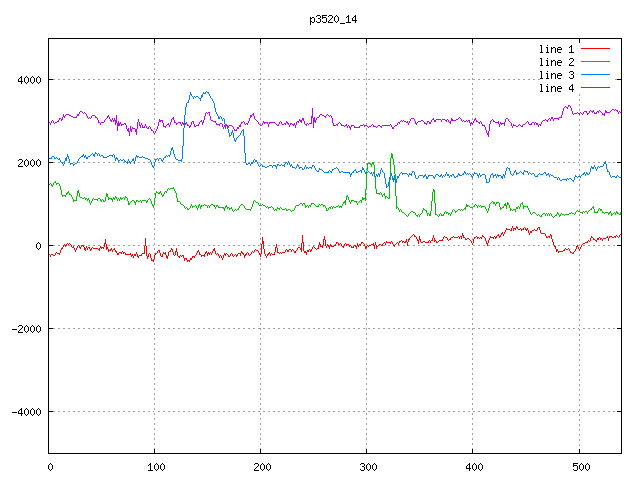Click the green line's tallest spike
Image resolution: width=640 pixels, height=480 pixels.
point(391,154)
